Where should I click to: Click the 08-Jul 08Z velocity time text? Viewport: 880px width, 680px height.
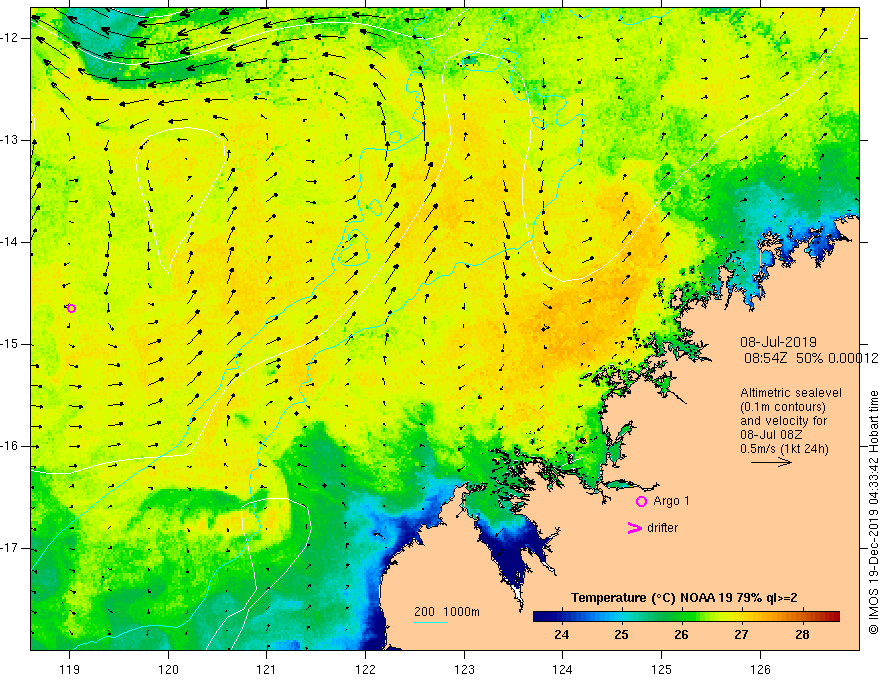tap(771, 435)
